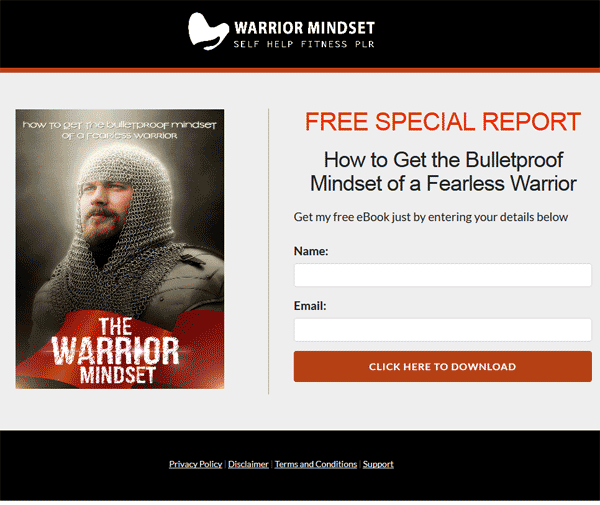Click the Bulletproof Mindset subheading text

[443, 171]
